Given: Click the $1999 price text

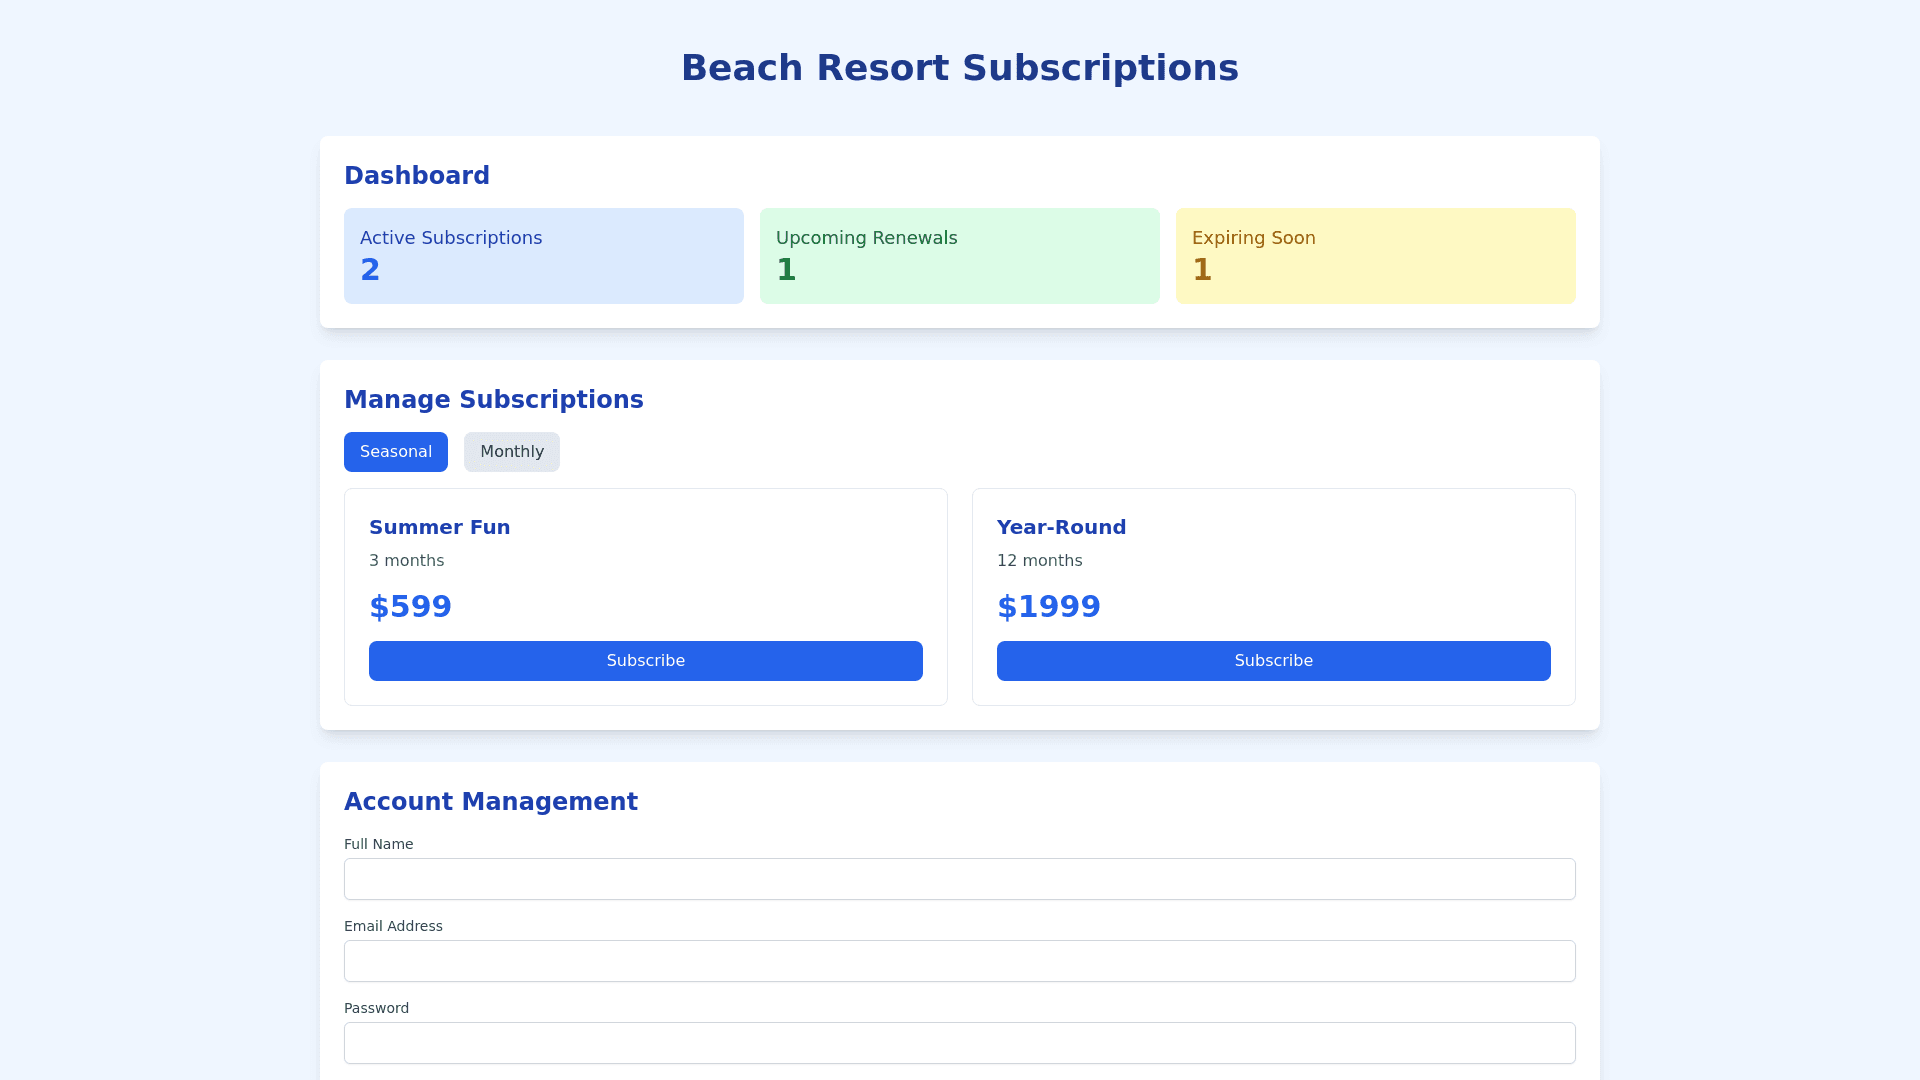Looking at the screenshot, I should tap(1048, 607).
